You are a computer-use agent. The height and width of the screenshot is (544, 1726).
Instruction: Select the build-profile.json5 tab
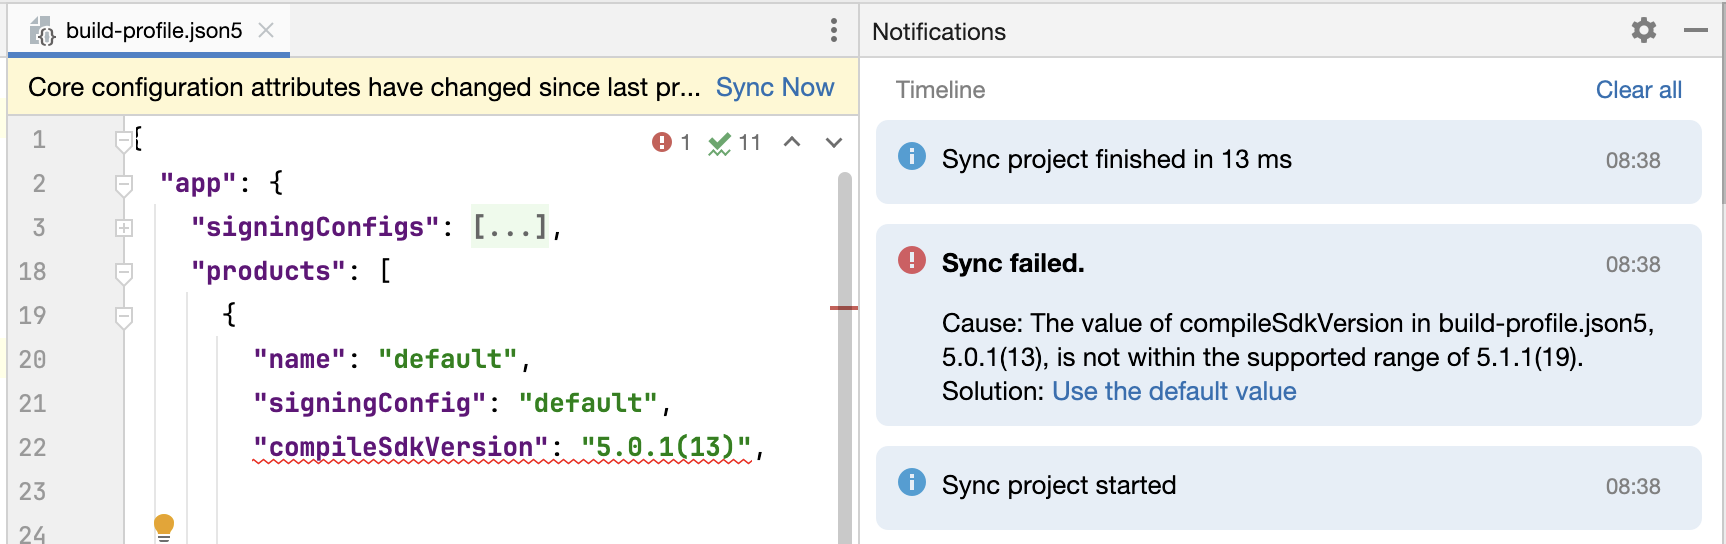coord(153,30)
